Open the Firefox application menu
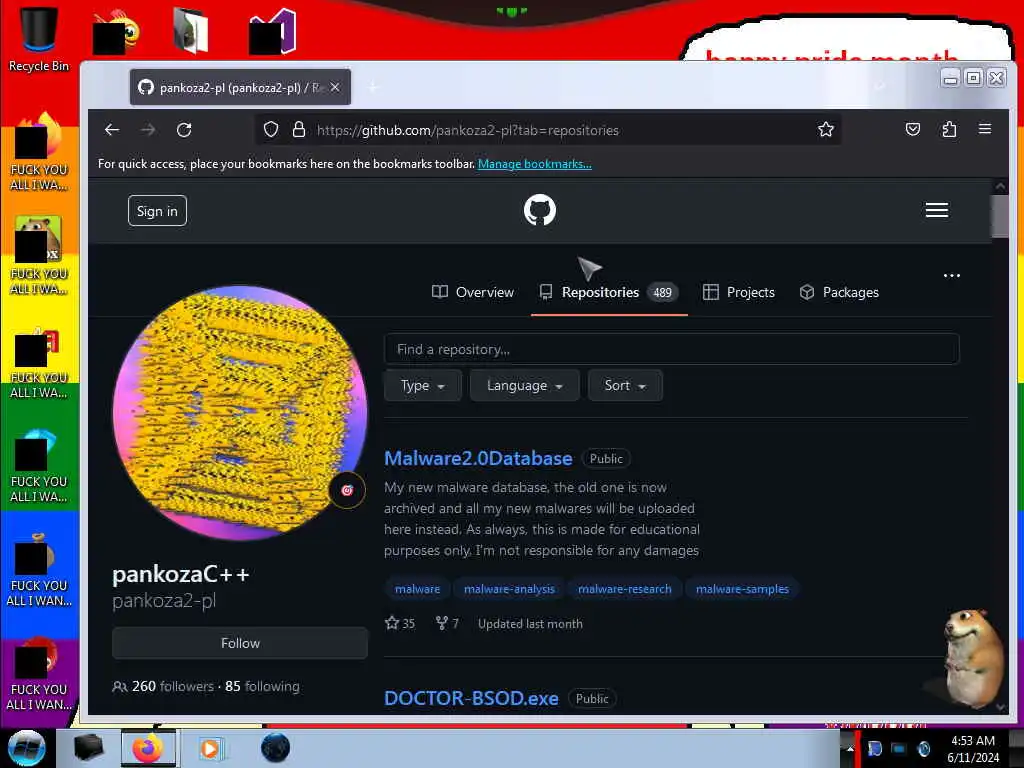This screenshot has height=768, width=1024. (x=985, y=129)
